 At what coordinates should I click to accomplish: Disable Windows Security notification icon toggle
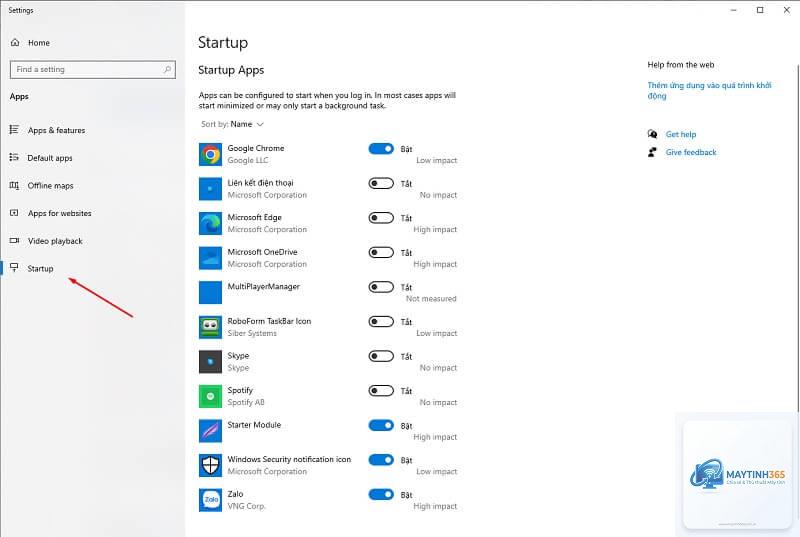coord(381,460)
